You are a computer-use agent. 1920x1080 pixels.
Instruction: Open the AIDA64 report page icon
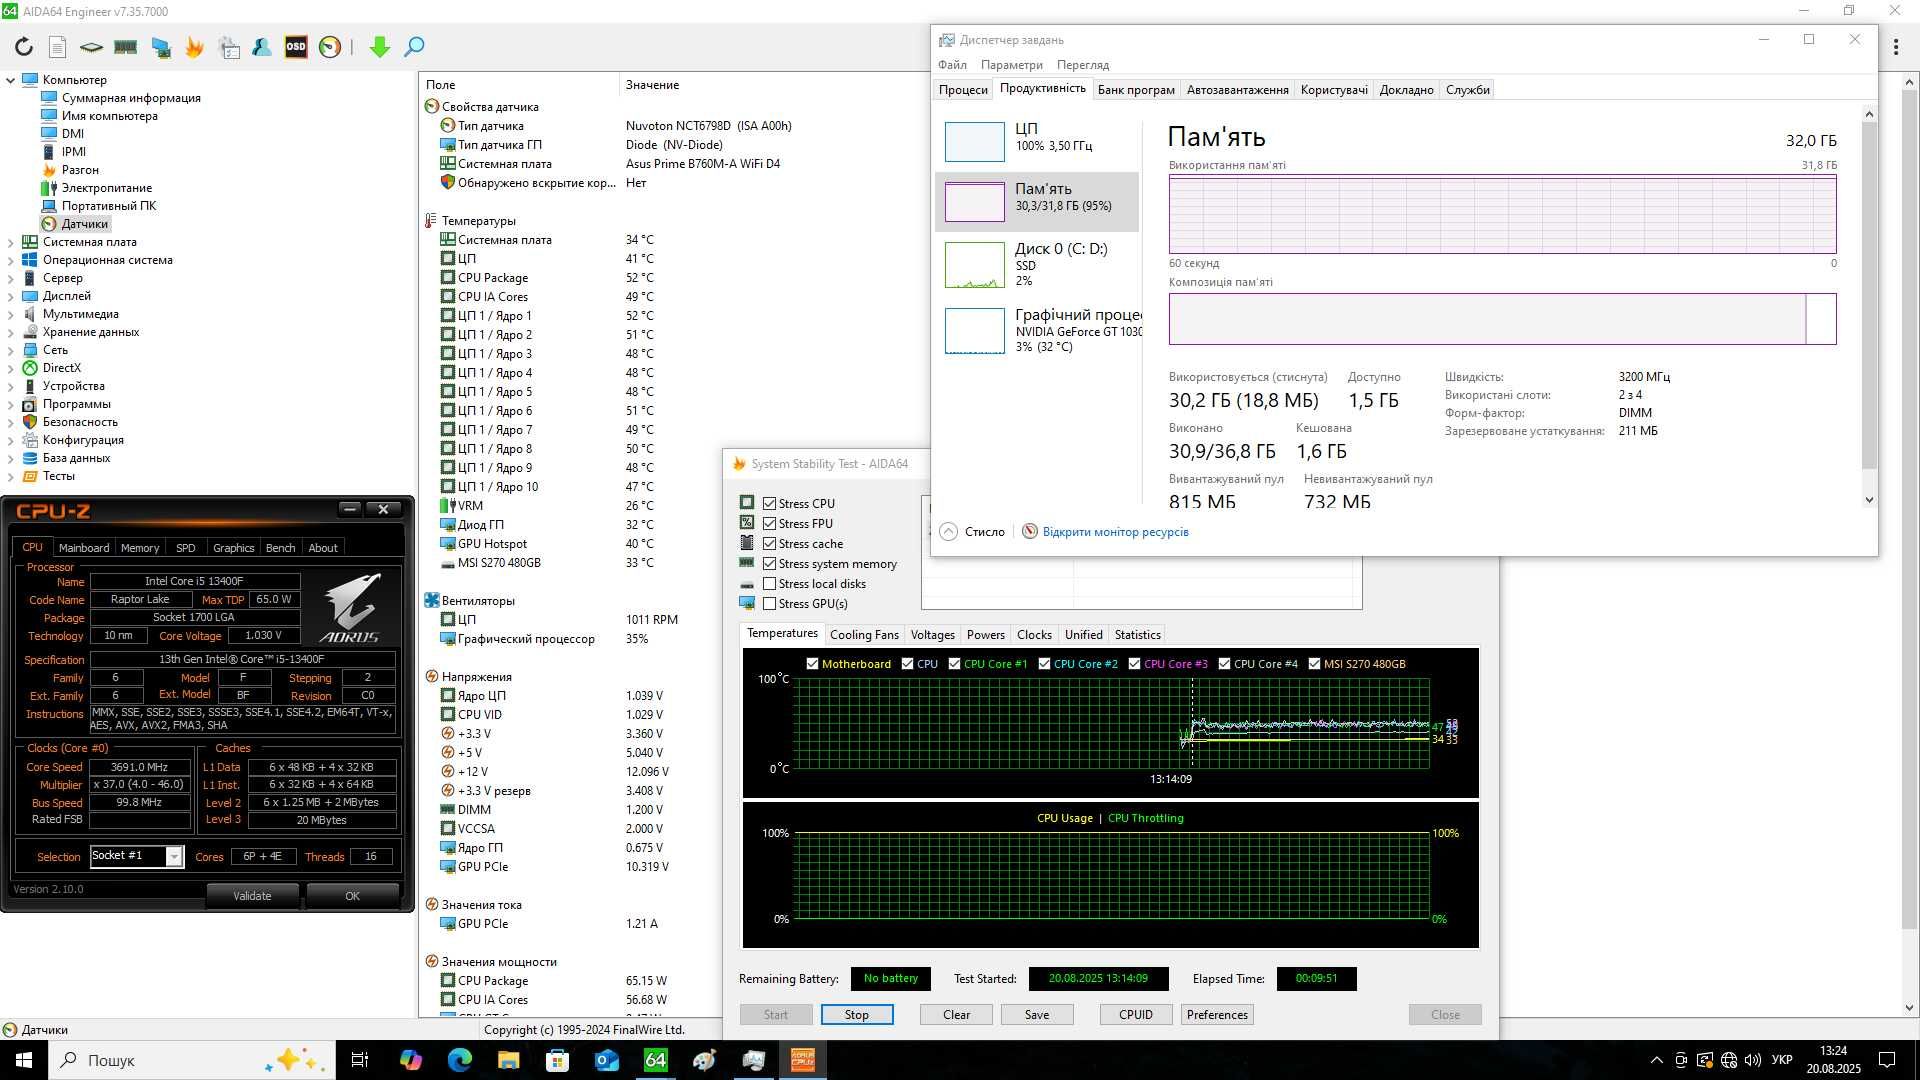57,47
